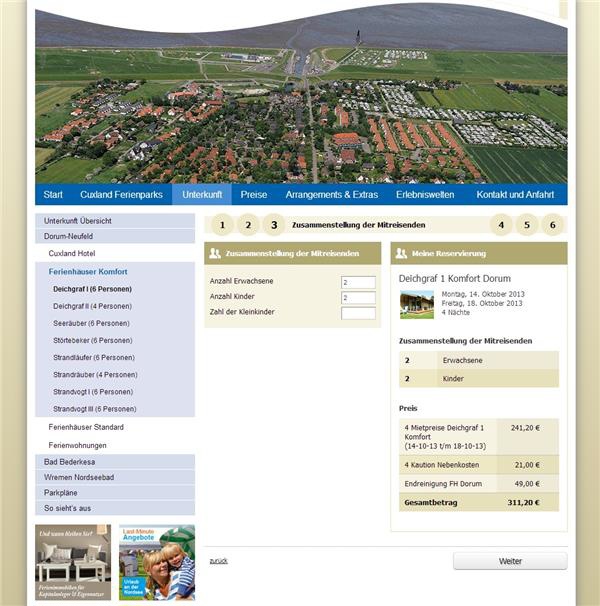Click step 6 in the progress bar
Screen dimensions: 600x606
pos(554,225)
